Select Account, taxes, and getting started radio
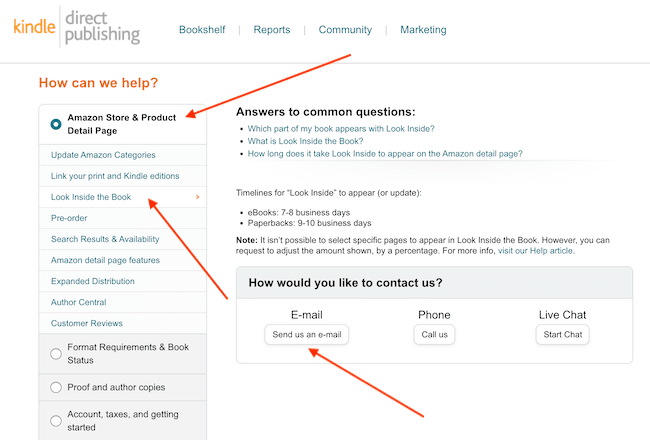Image resolution: width=650 pixels, height=440 pixels. tap(56, 420)
